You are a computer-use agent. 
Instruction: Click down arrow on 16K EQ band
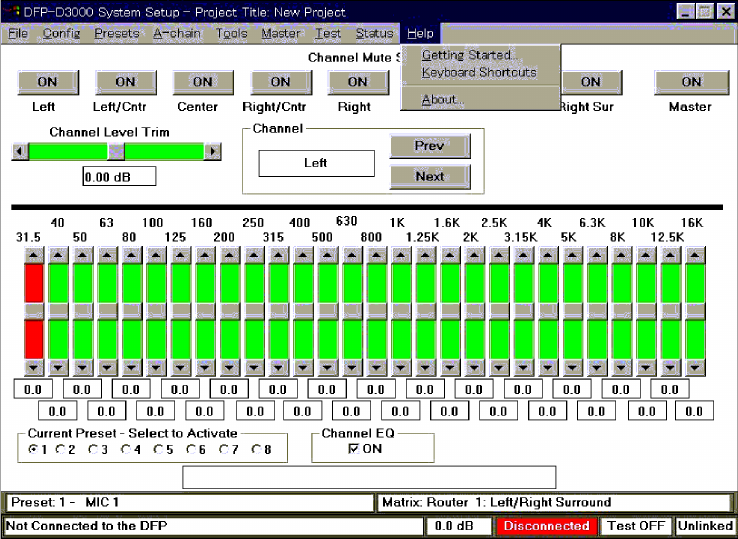point(696,366)
